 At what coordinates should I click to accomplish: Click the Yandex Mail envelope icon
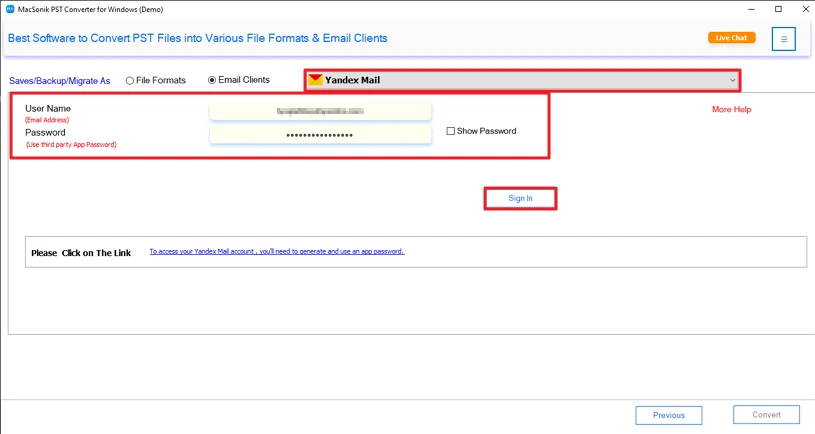[315, 80]
